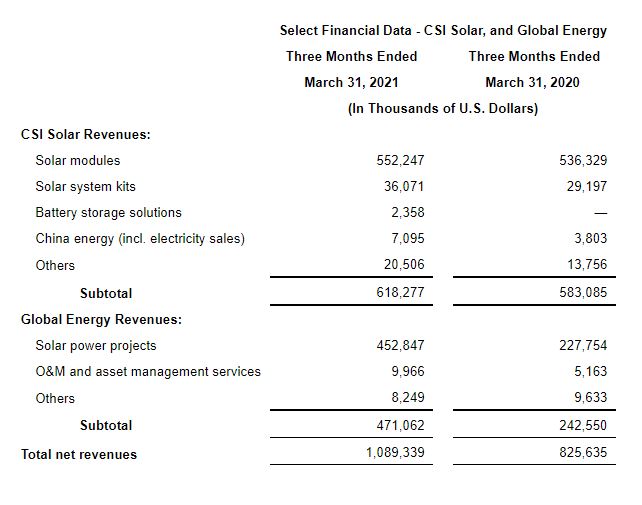Image resolution: width=642 pixels, height=505 pixels.
Task: Click 'China energy (incl. electricity sales)' label
Action: click(140, 239)
